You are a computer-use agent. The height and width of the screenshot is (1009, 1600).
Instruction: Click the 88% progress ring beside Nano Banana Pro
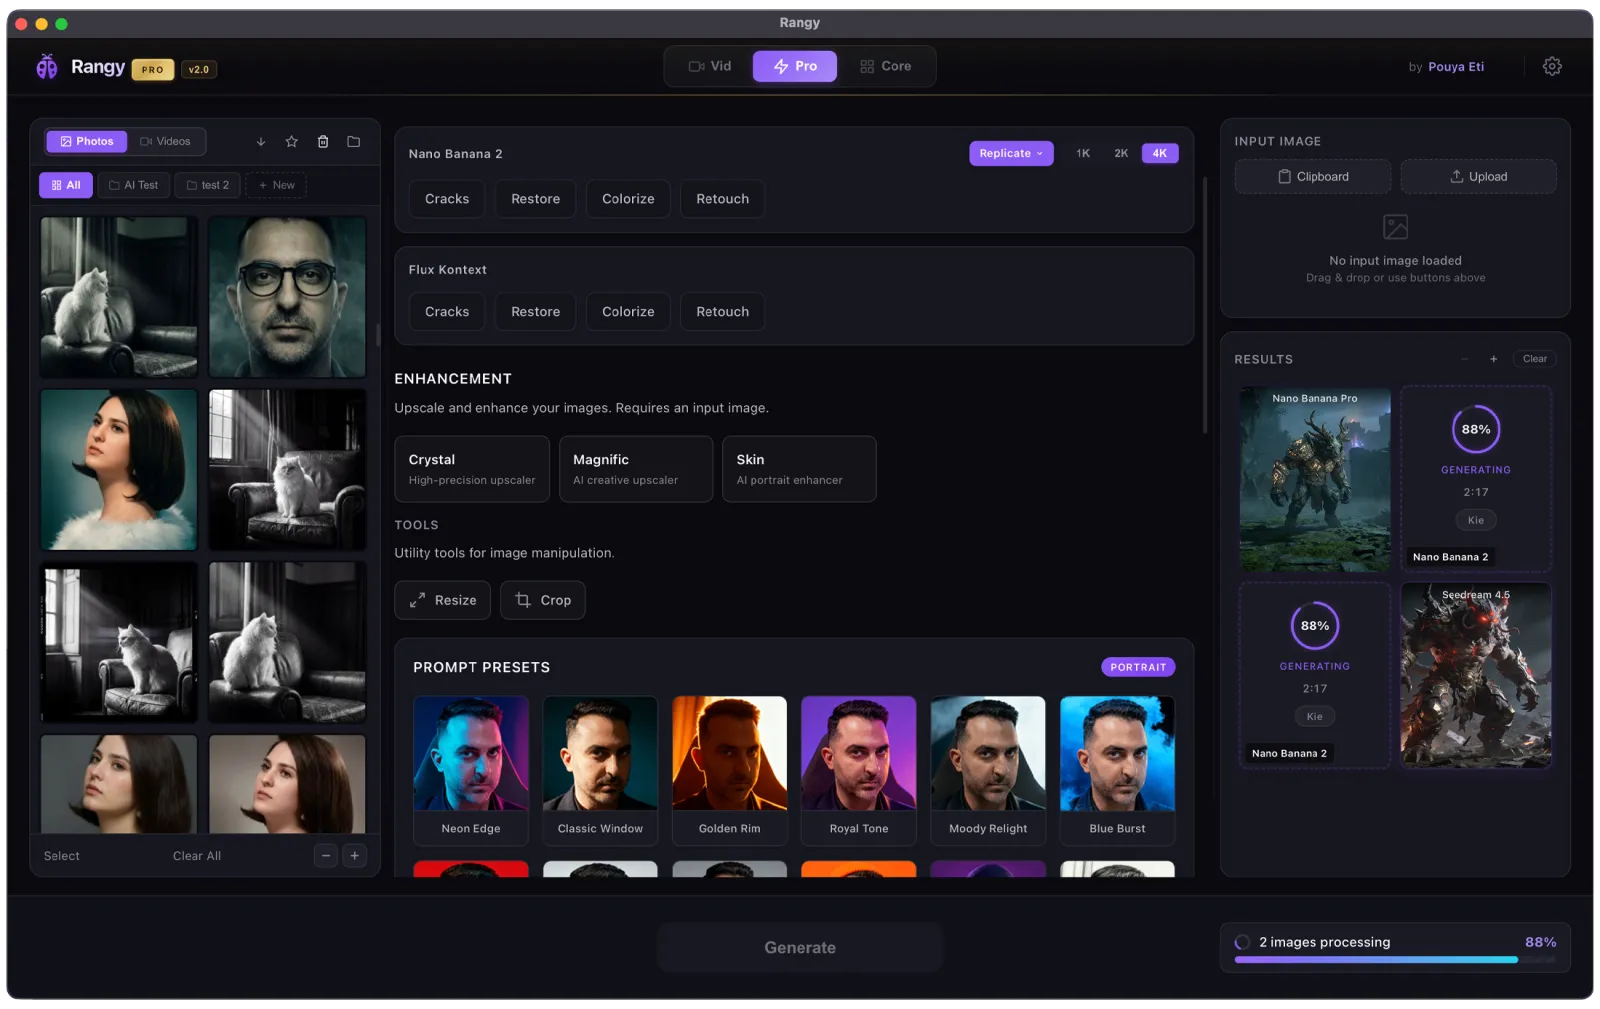pos(1475,429)
